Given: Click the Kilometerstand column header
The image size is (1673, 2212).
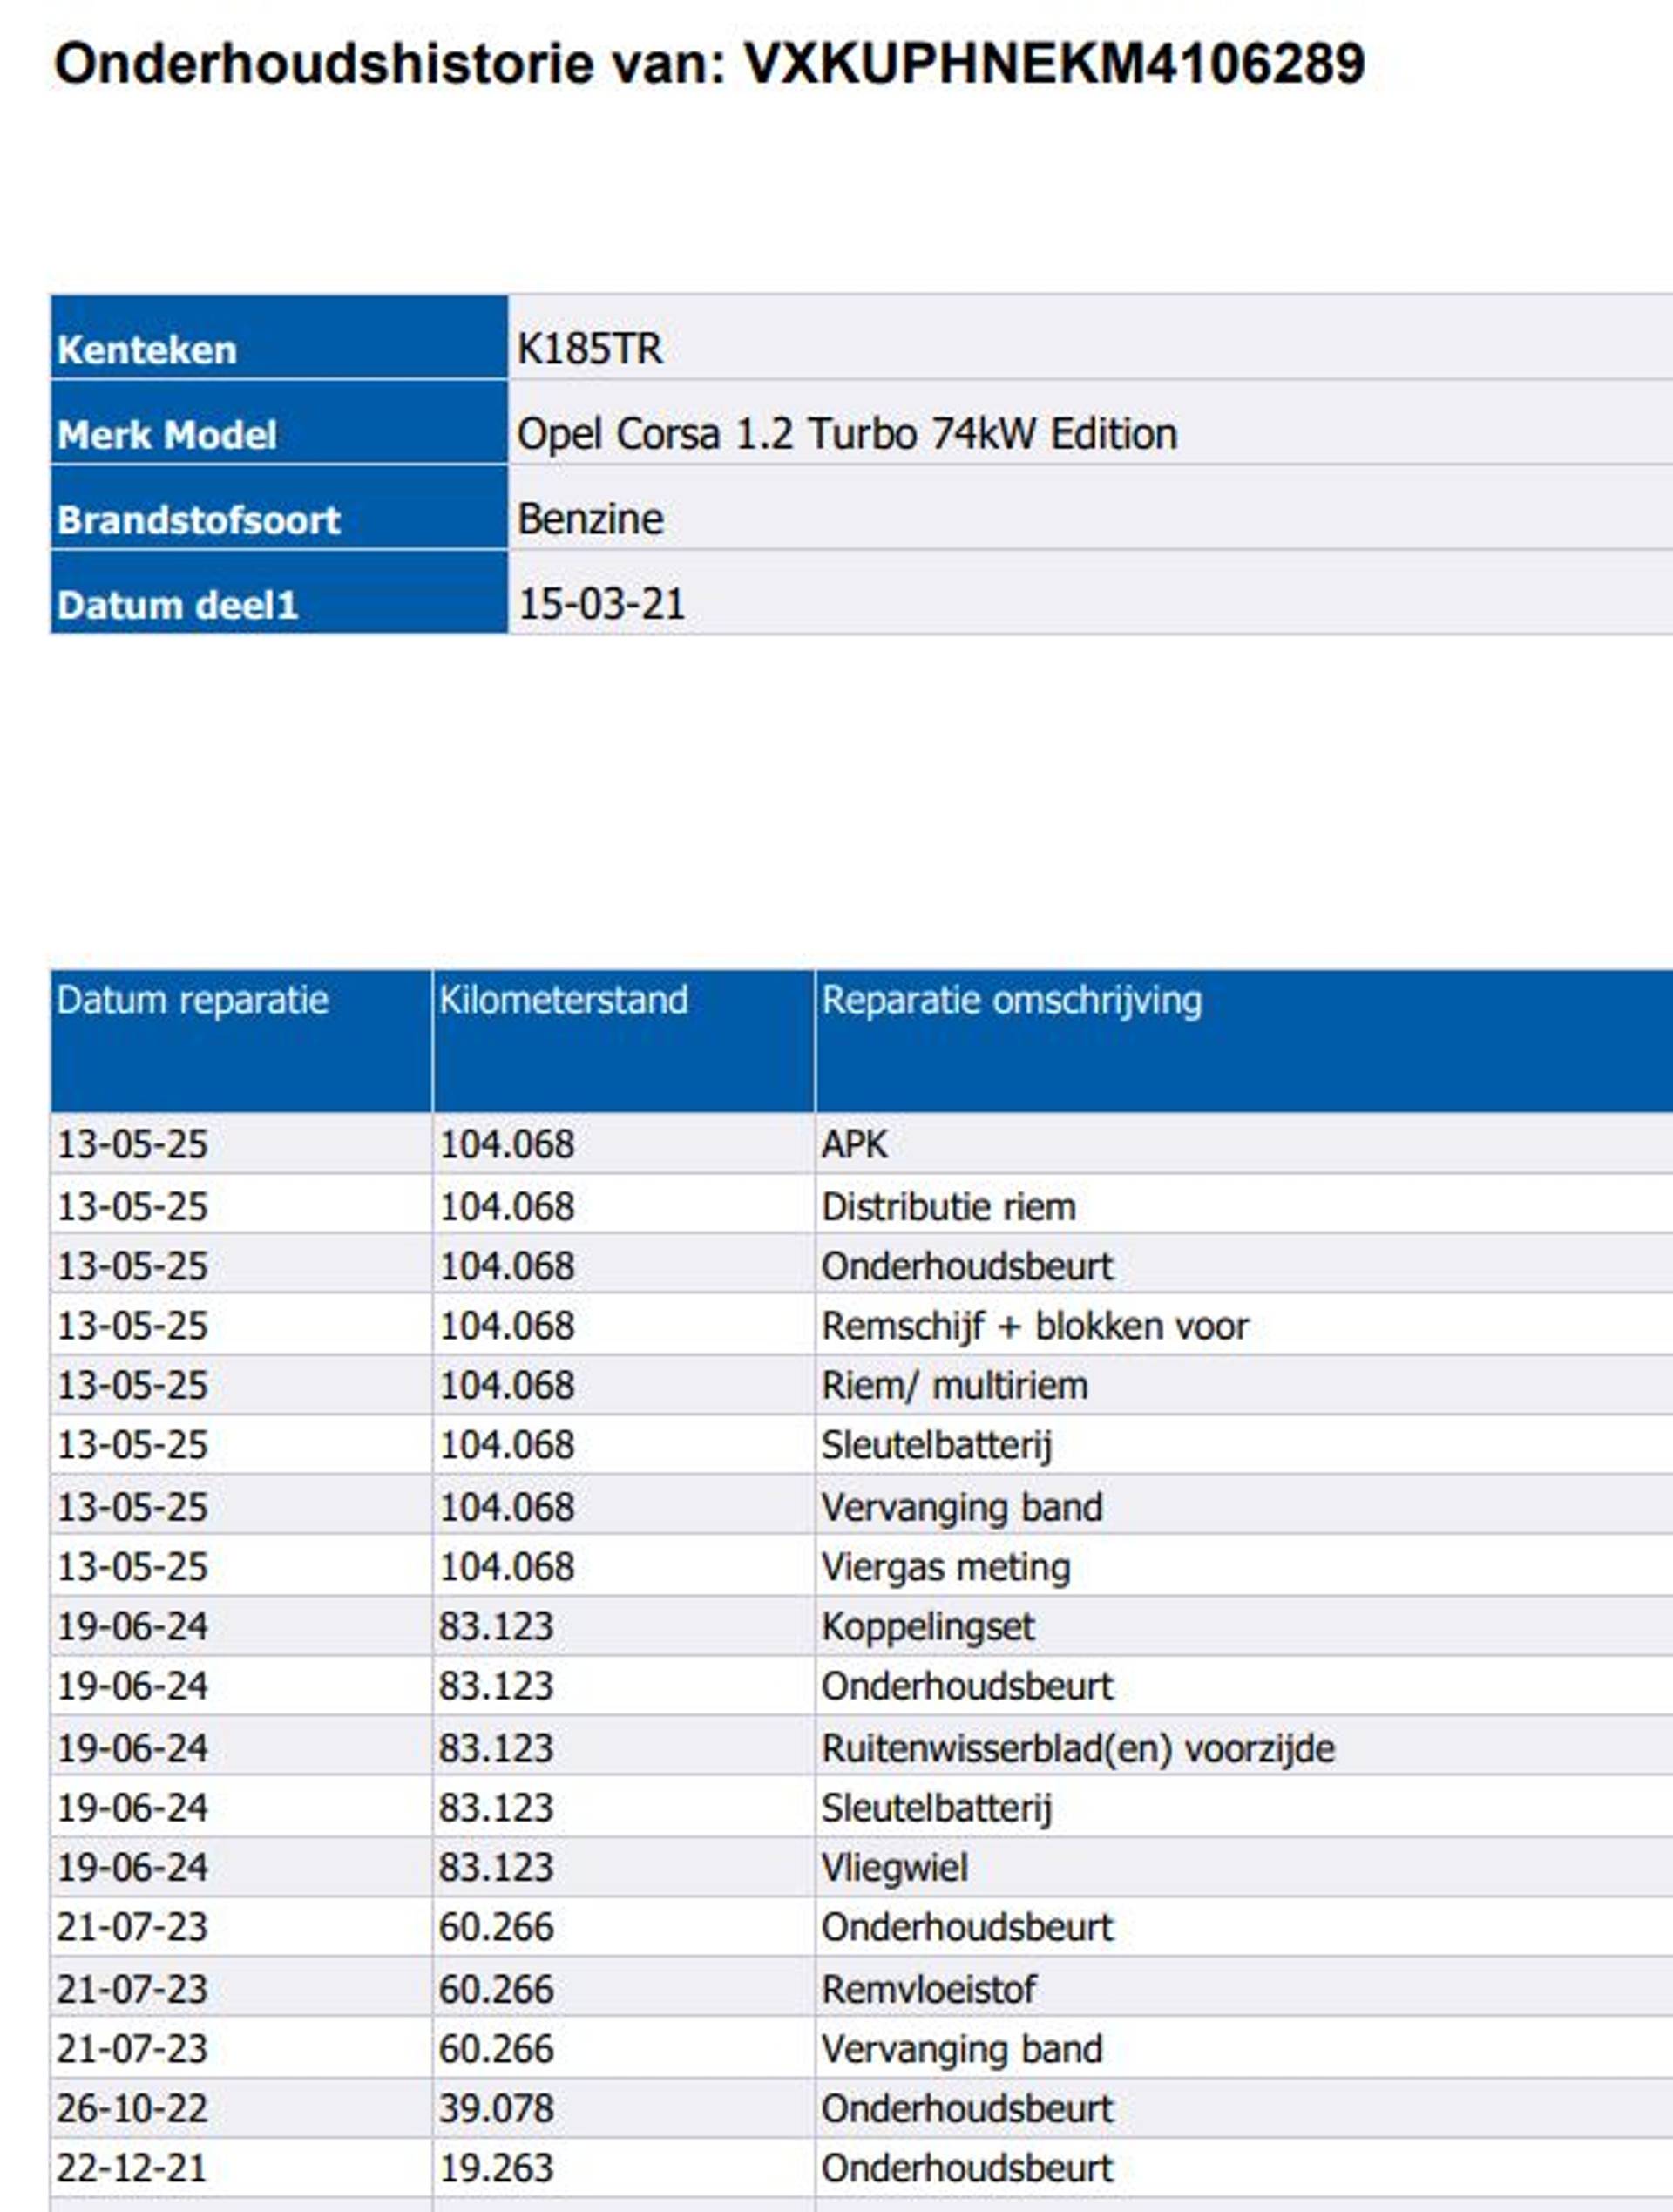Looking at the screenshot, I should tap(563, 1000).
